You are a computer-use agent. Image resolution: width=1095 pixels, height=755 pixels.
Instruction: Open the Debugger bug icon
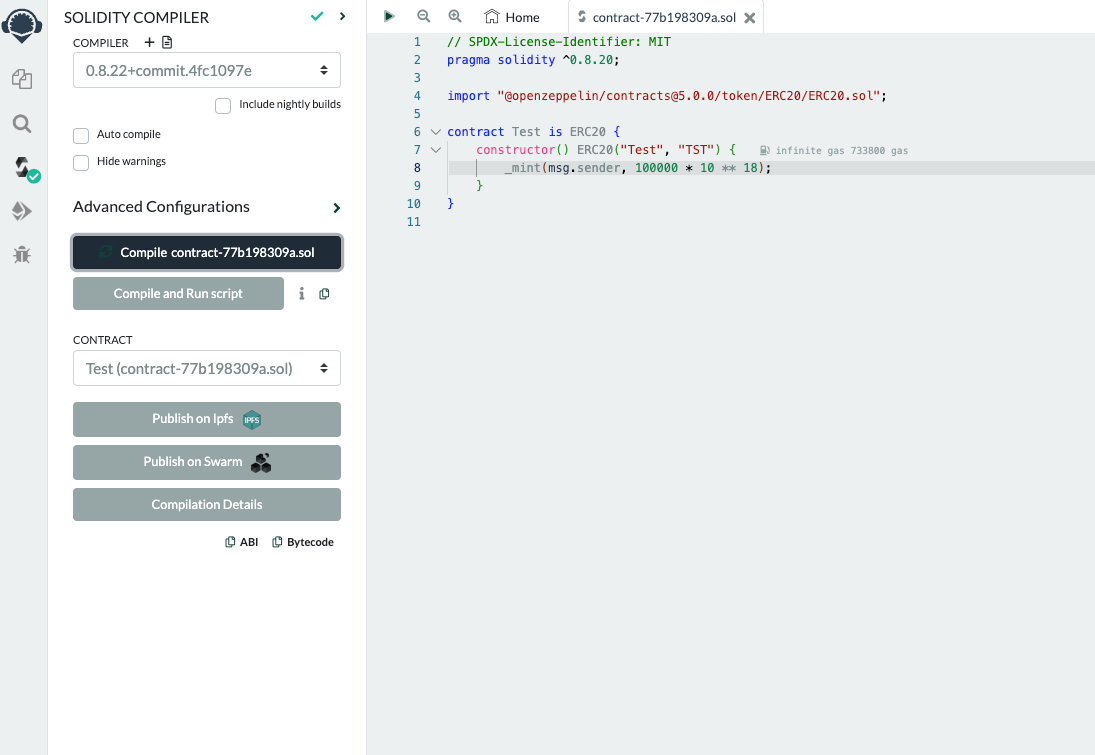point(22,255)
